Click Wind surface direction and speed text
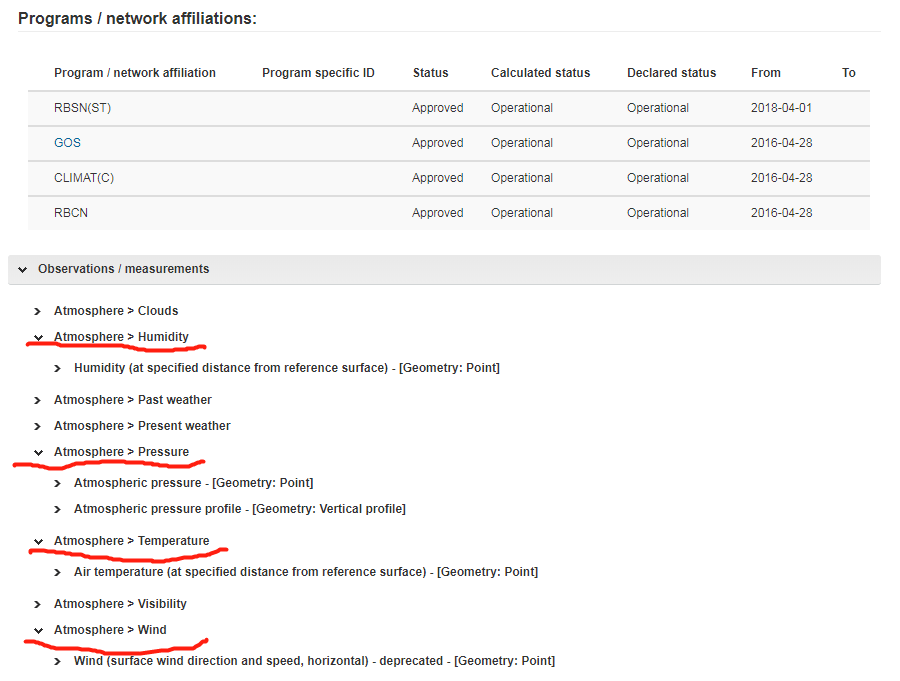Screen dimensions: 900x681 (x=315, y=661)
